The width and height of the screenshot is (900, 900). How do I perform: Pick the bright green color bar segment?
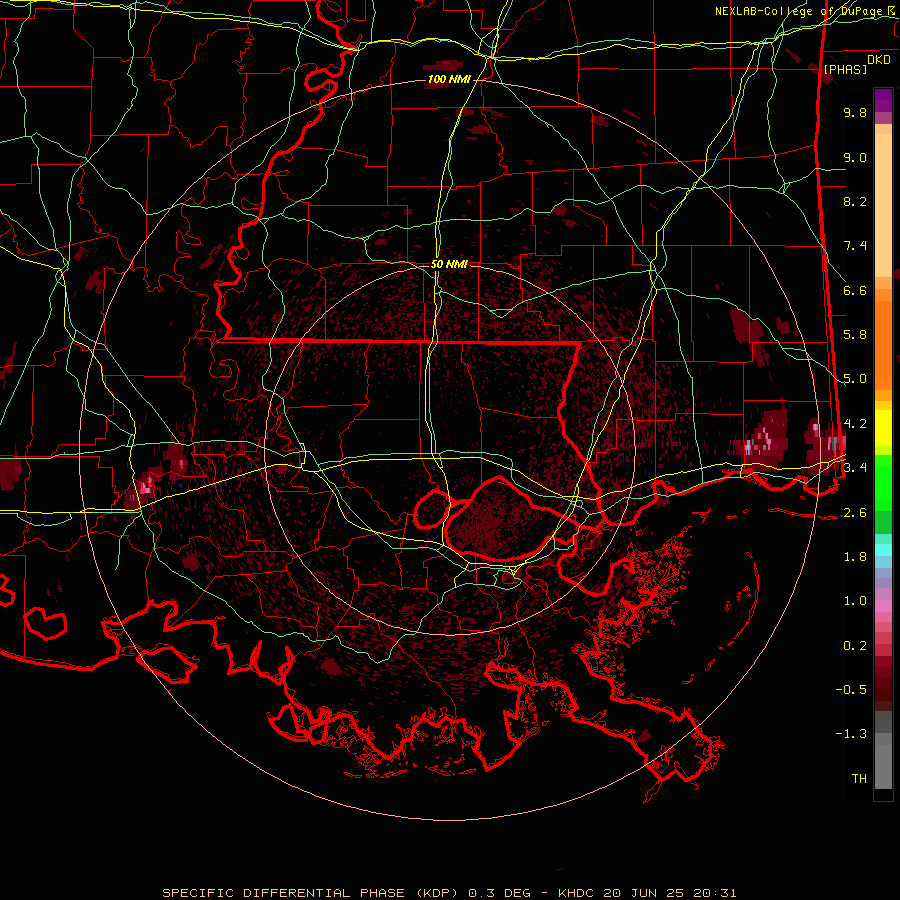click(883, 483)
